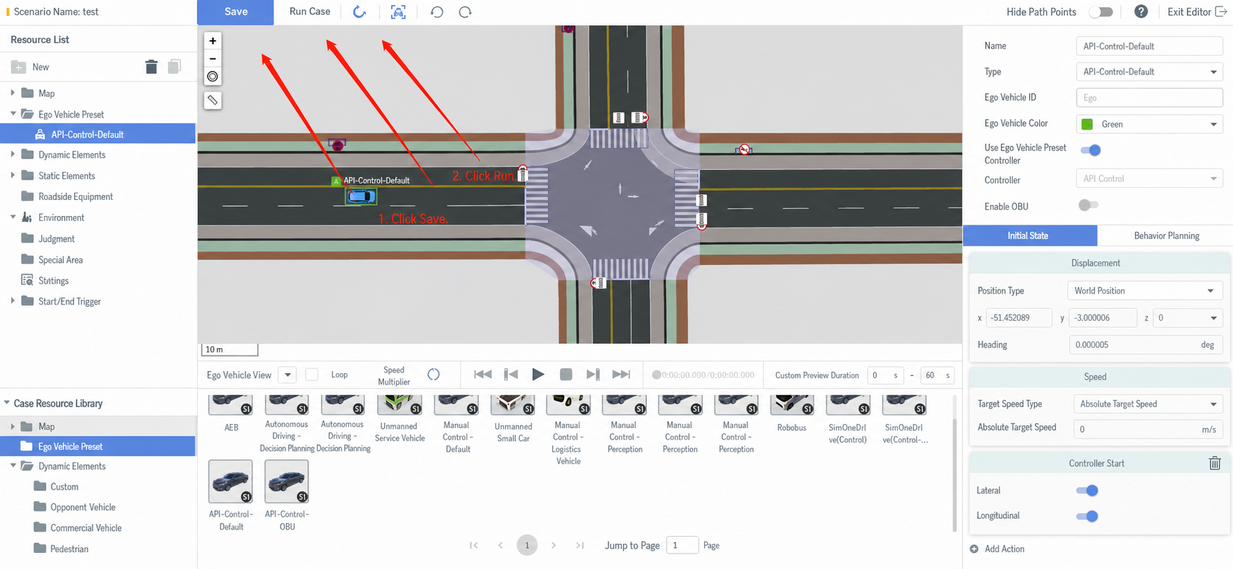The height and width of the screenshot is (569, 1233).
Task: Click the Jump to Page input
Action: point(683,545)
